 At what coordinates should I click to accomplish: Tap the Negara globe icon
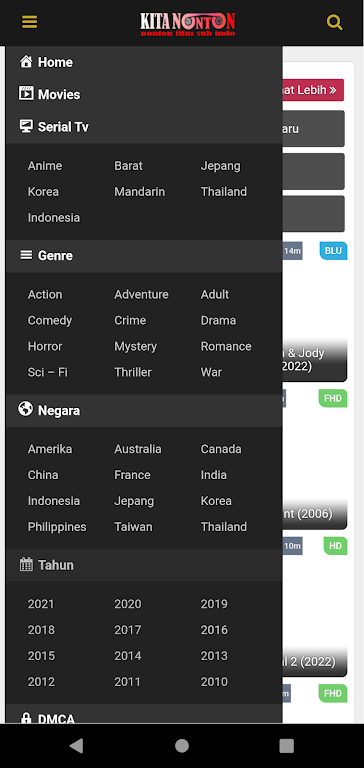(25, 409)
